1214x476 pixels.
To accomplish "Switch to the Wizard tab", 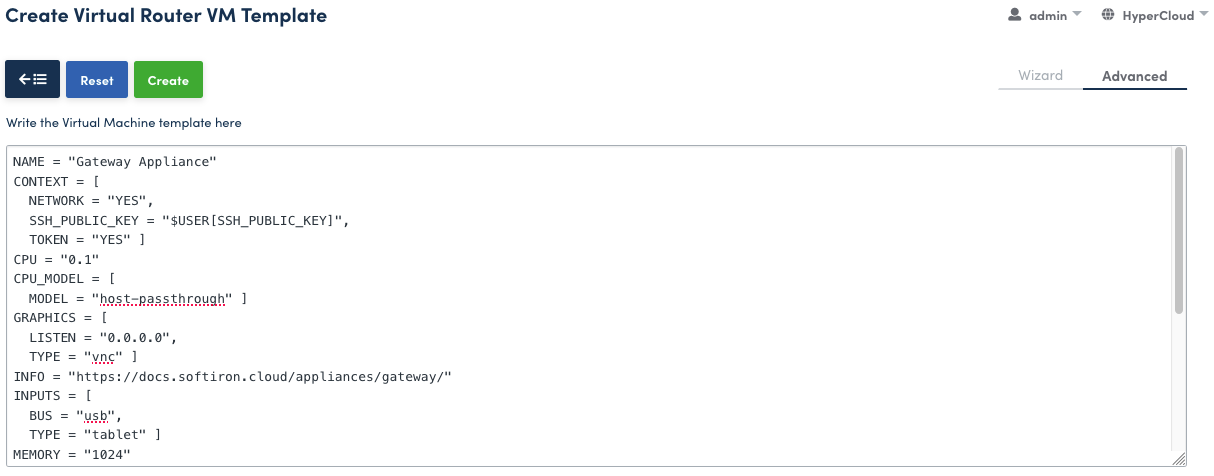I will [1040, 76].
